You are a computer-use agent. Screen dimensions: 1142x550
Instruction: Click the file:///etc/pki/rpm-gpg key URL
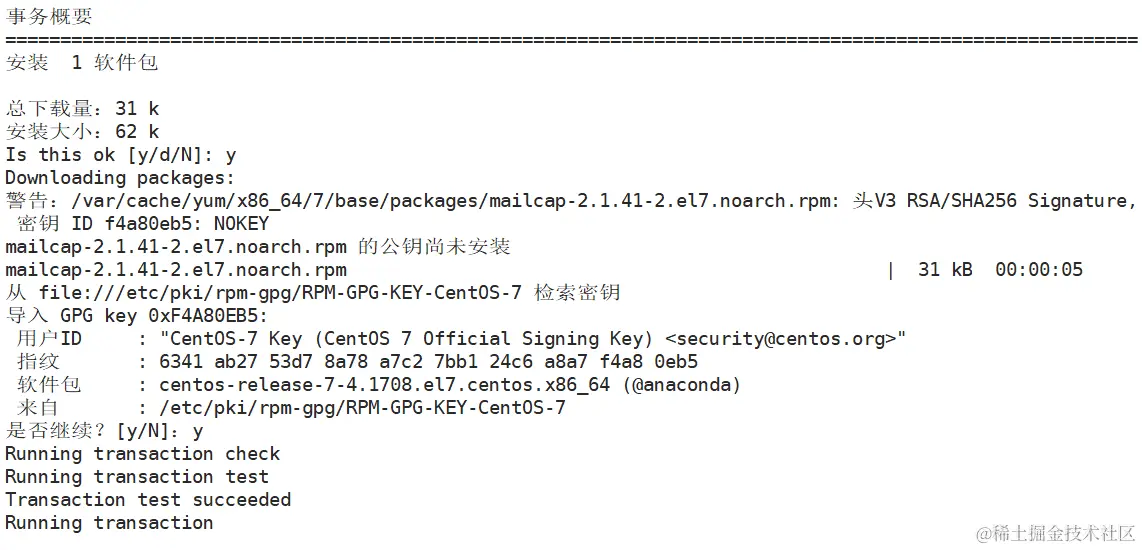(280, 293)
